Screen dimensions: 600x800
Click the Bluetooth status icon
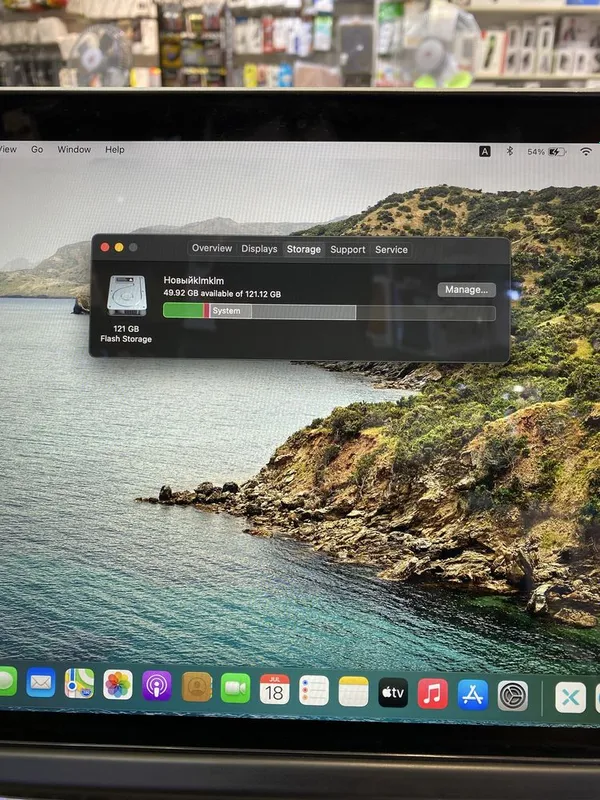click(x=509, y=151)
